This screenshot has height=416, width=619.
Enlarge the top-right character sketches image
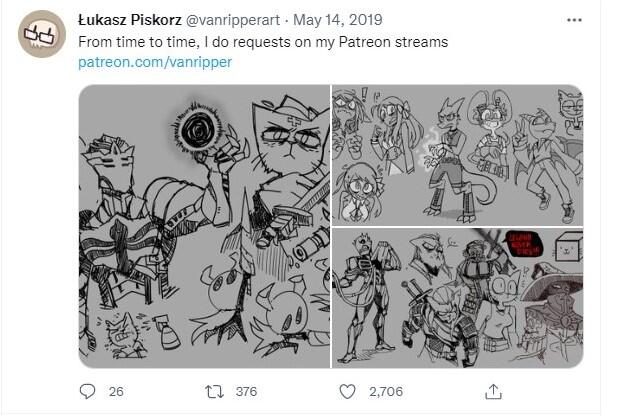457,155
